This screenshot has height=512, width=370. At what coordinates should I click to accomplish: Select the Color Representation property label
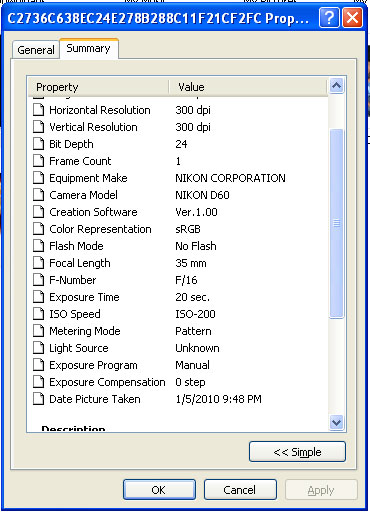pos(100,229)
